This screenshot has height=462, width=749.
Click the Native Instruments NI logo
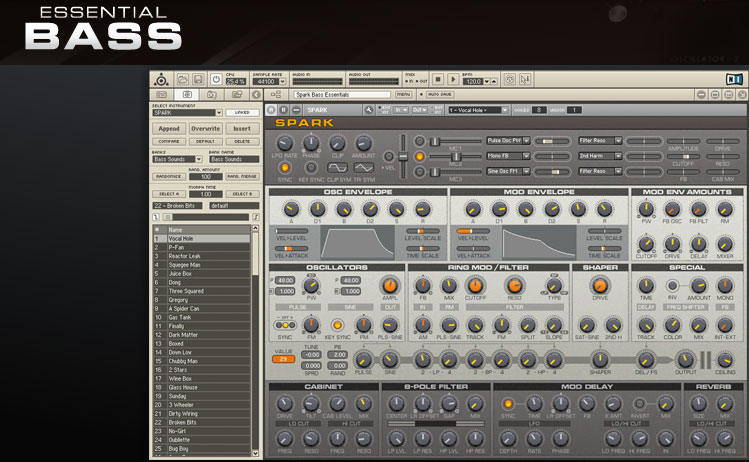[x=734, y=79]
